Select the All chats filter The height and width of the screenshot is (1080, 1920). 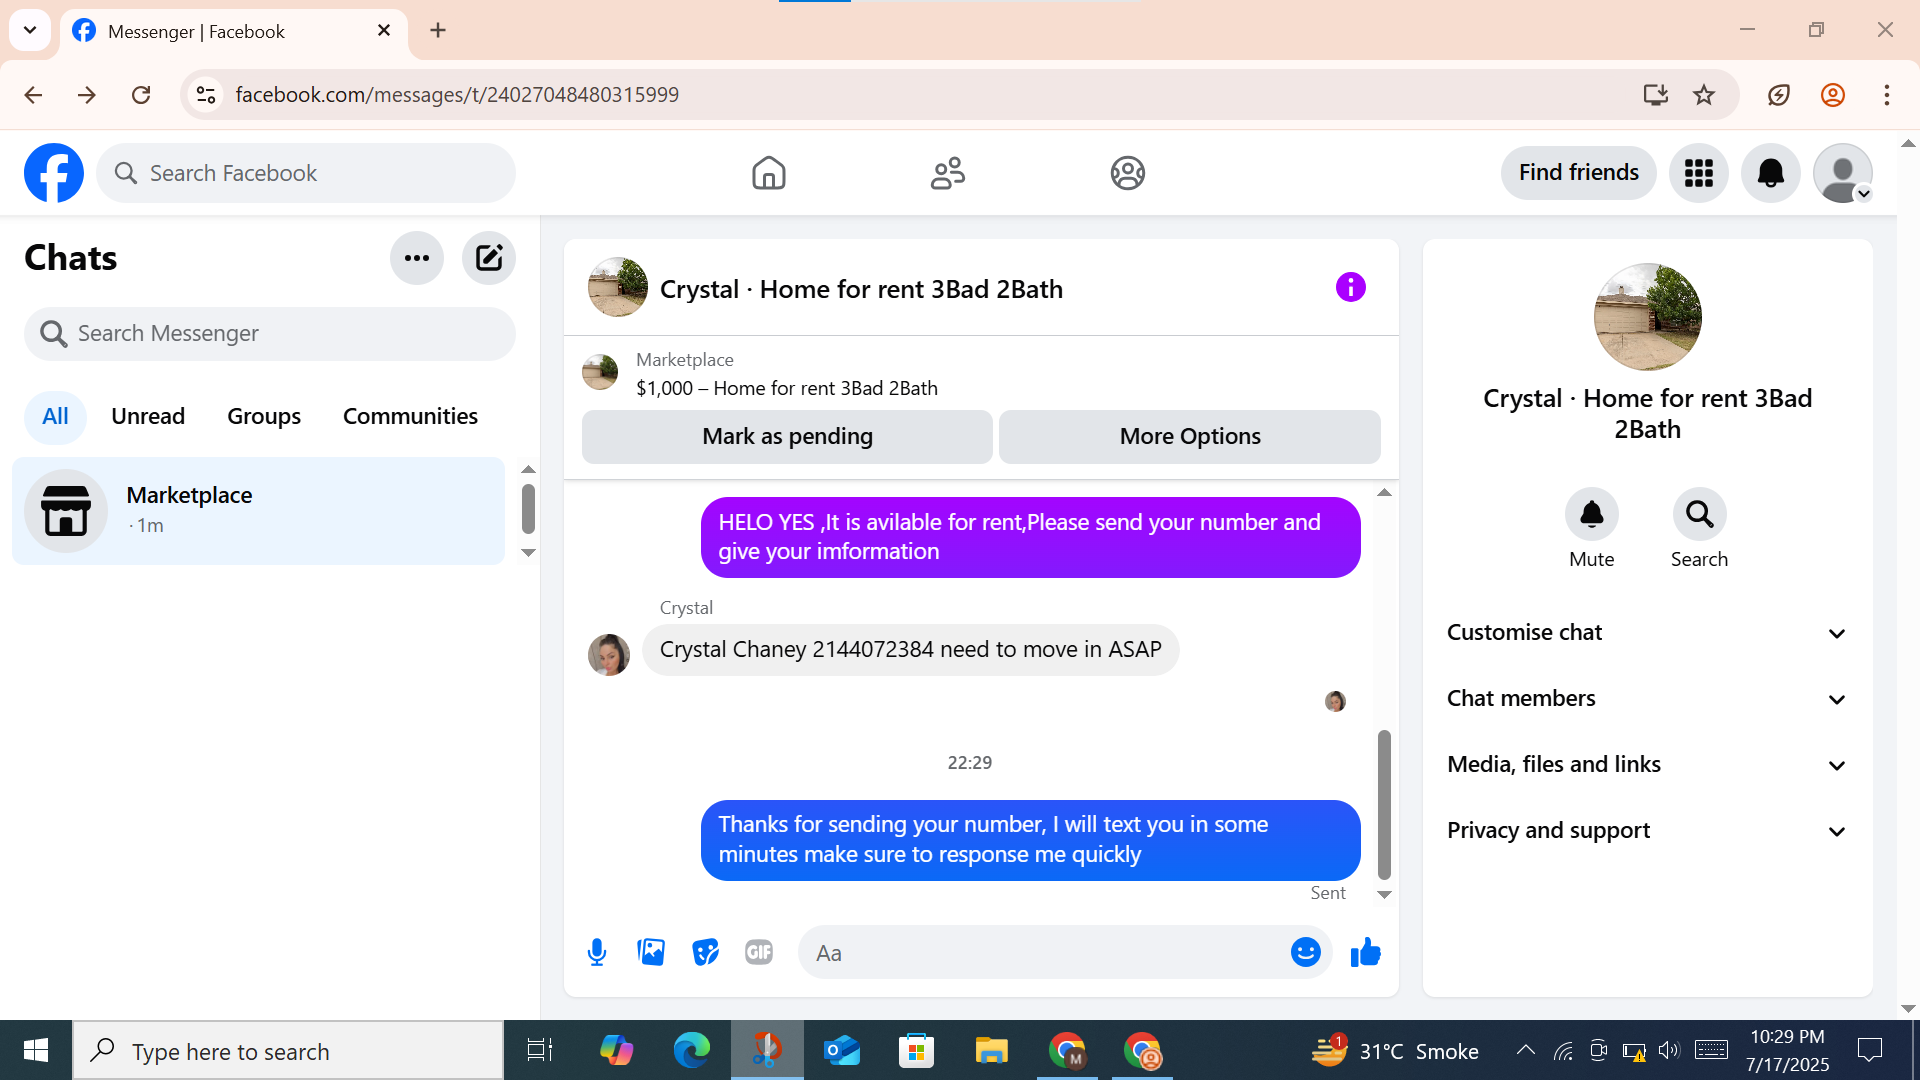point(55,417)
